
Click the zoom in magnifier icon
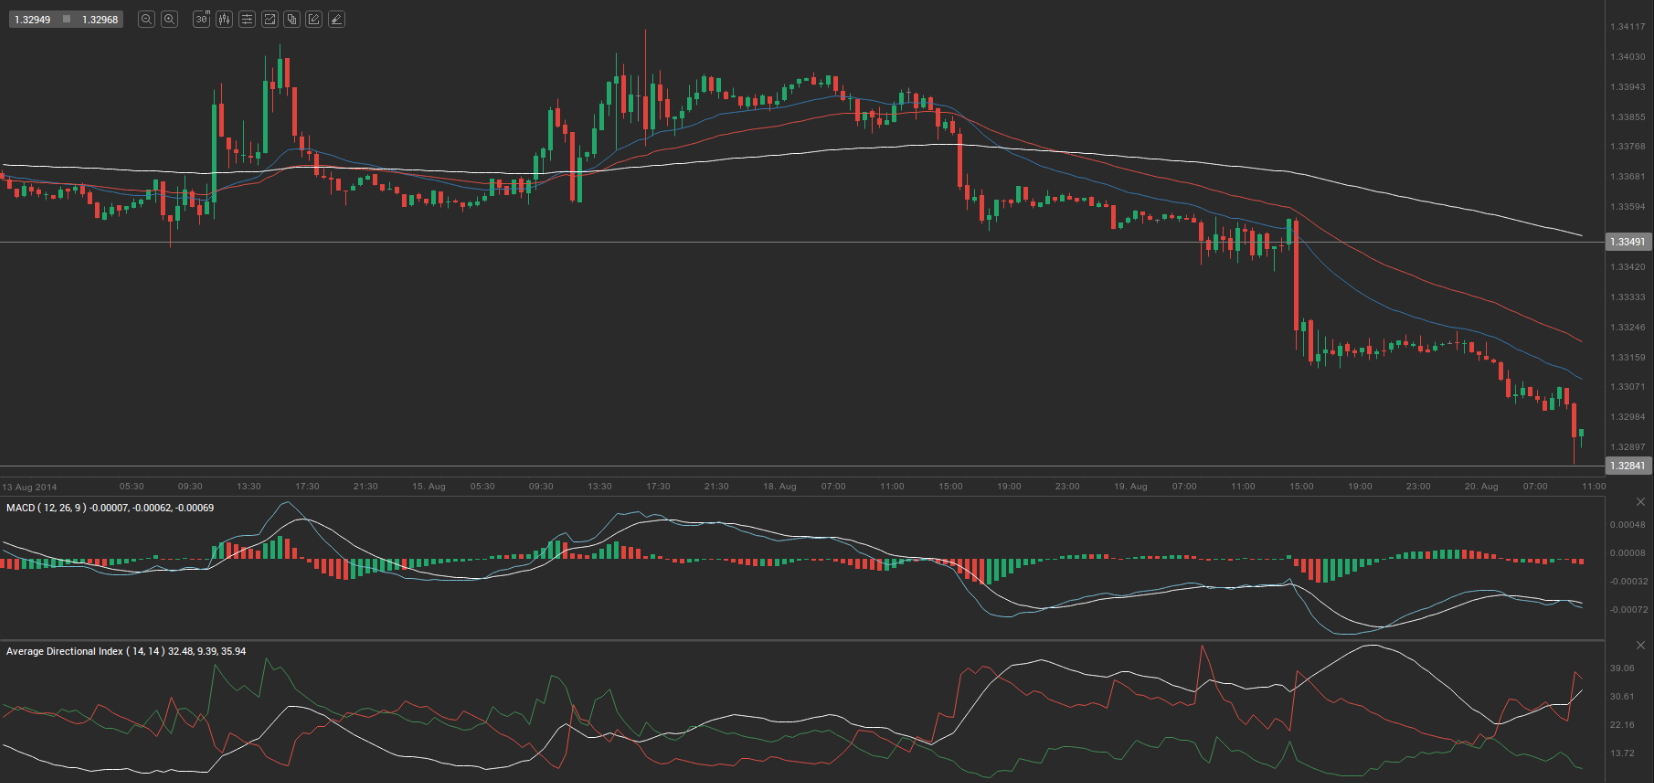(170, 19)
